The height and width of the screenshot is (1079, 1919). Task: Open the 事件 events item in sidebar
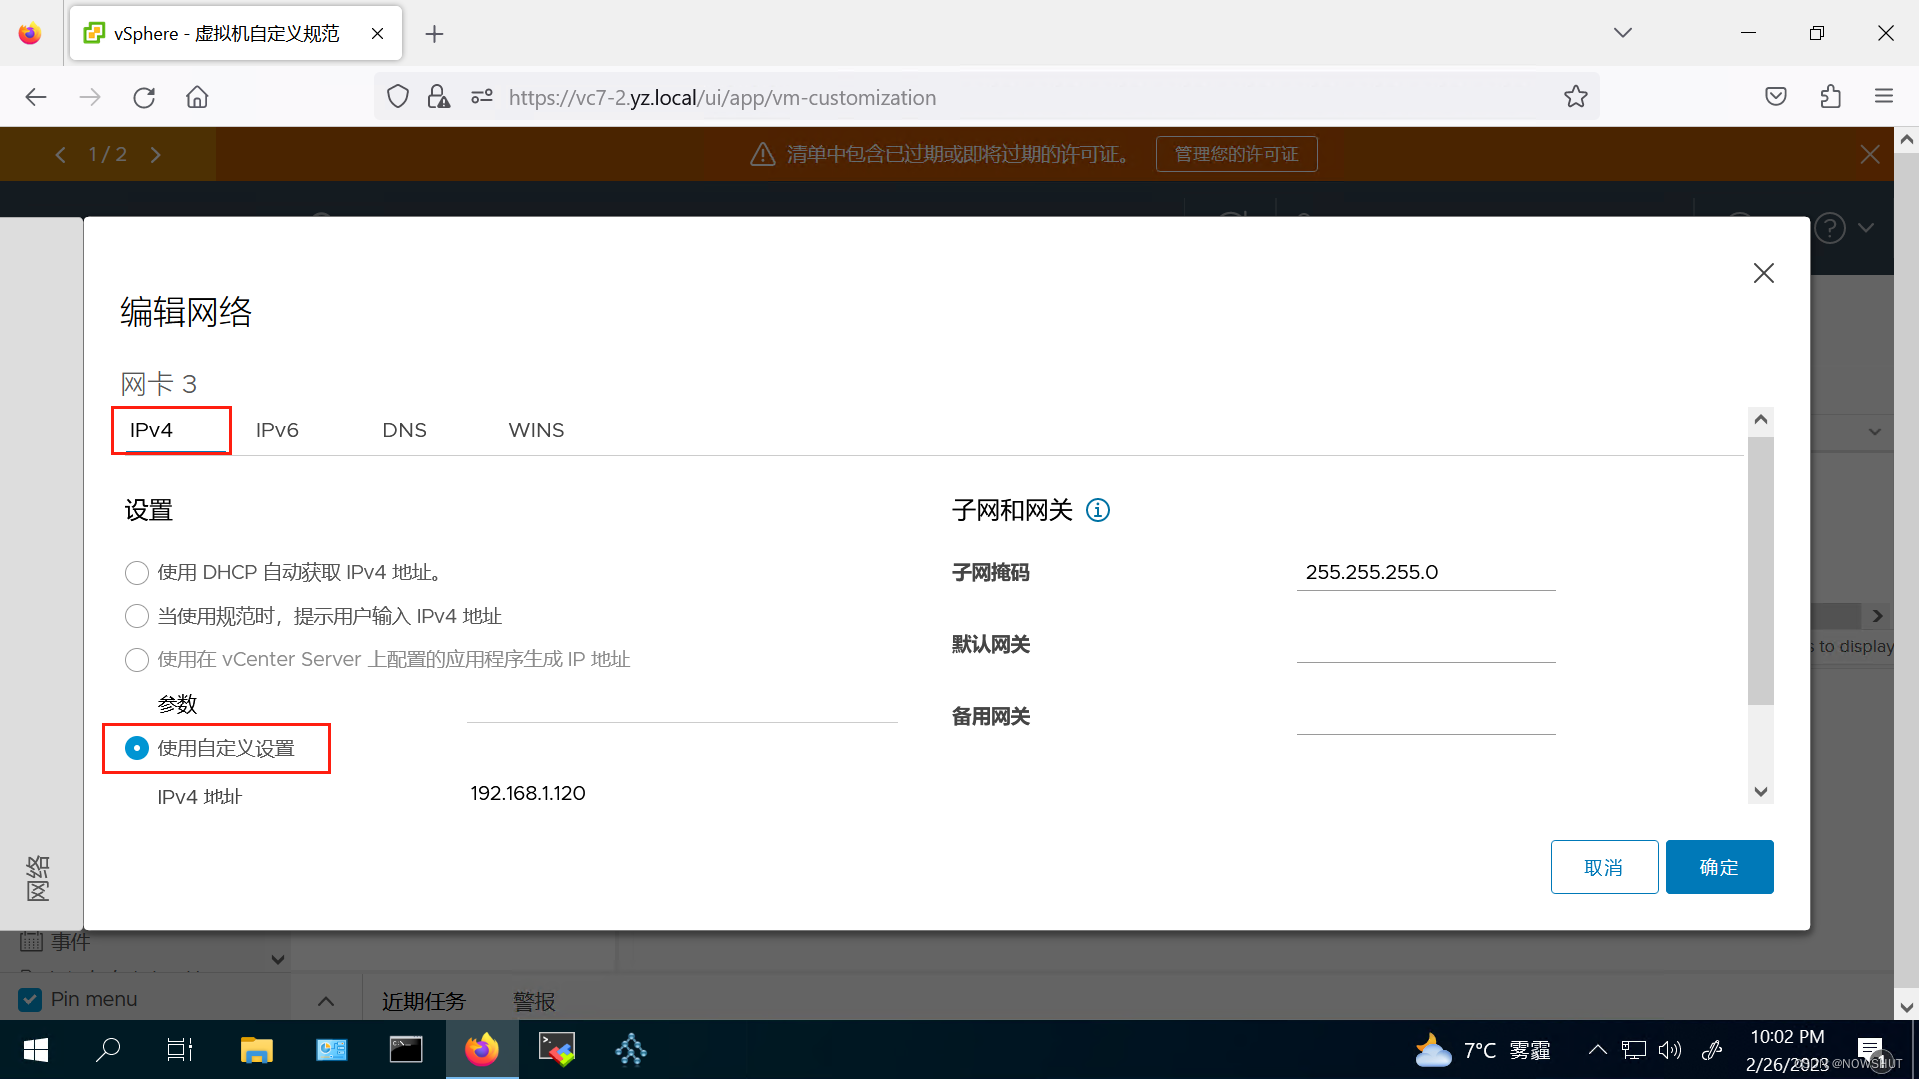click(x=70, y=941)
